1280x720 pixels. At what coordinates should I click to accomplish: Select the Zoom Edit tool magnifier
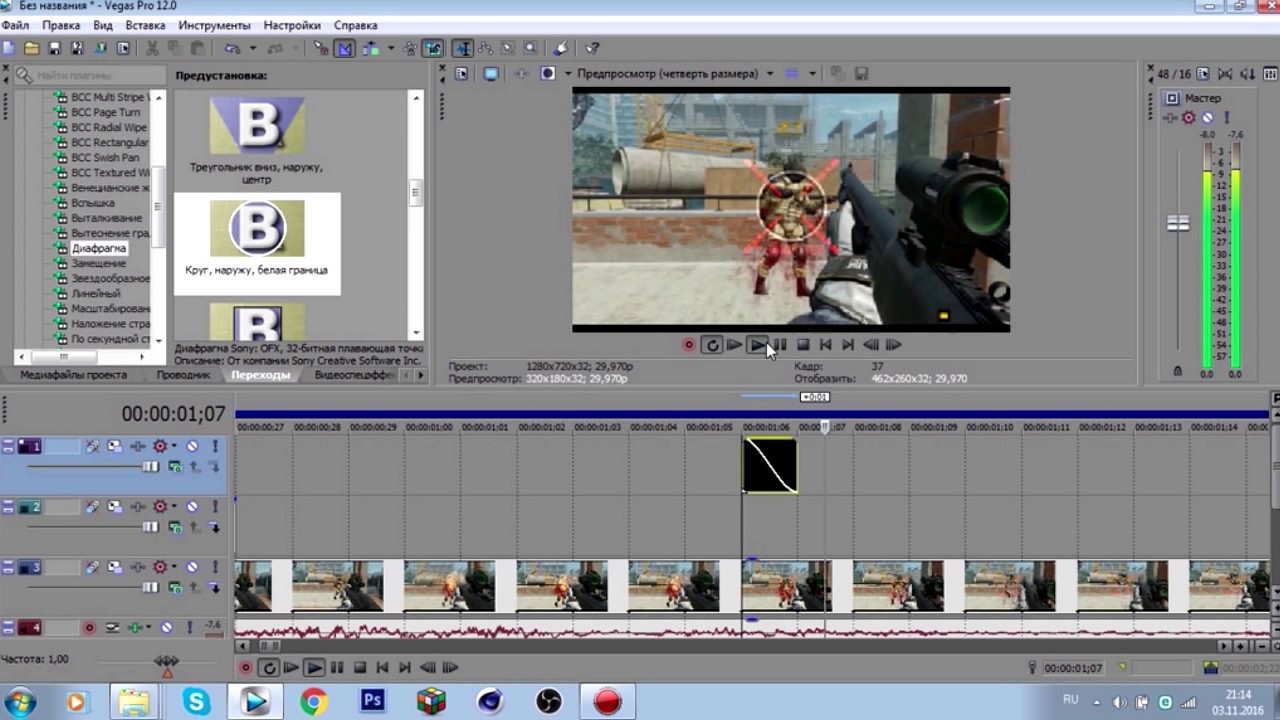(531, 48)
